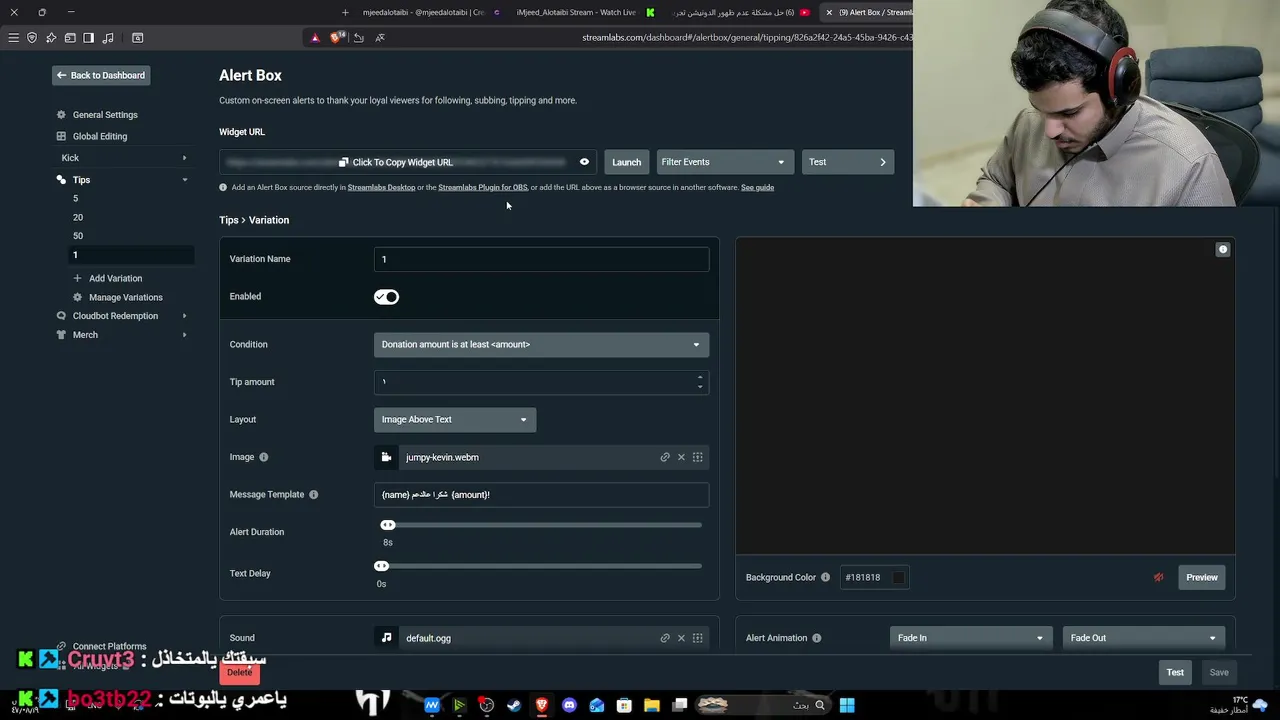
Task: Open the browser hamburger menu
Action: (x=13, y=38)
